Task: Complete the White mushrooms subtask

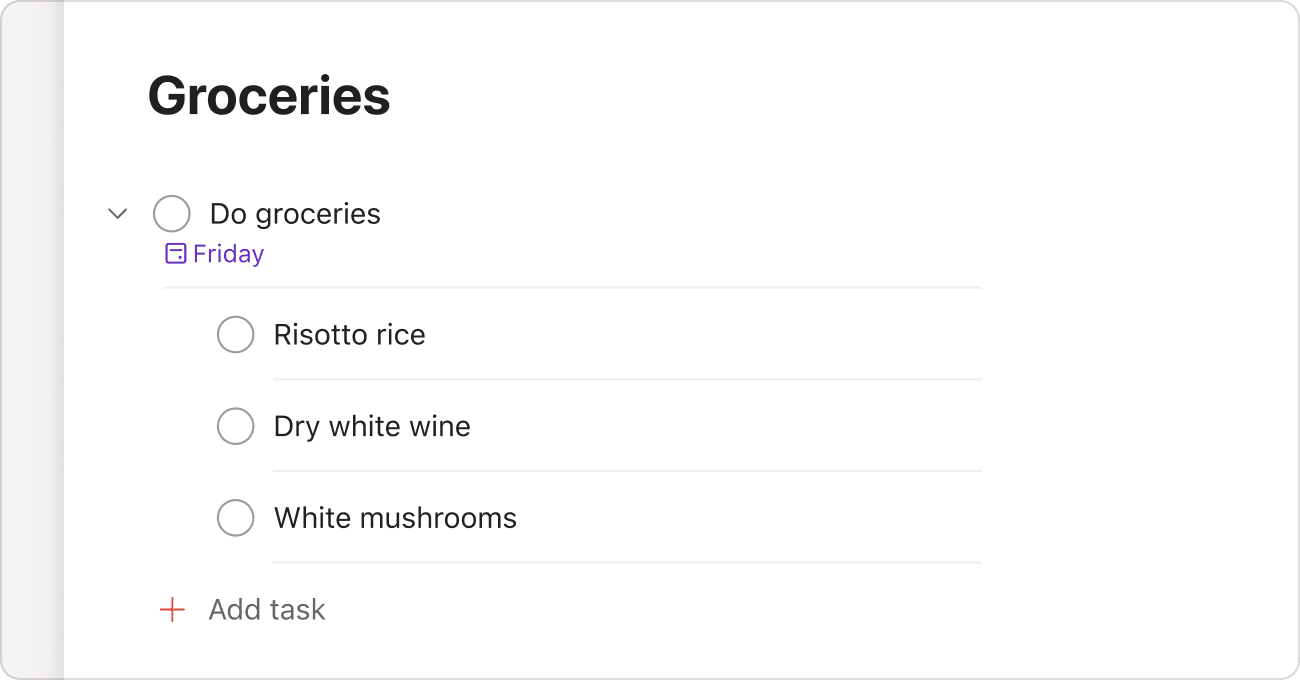Action: 236,518
